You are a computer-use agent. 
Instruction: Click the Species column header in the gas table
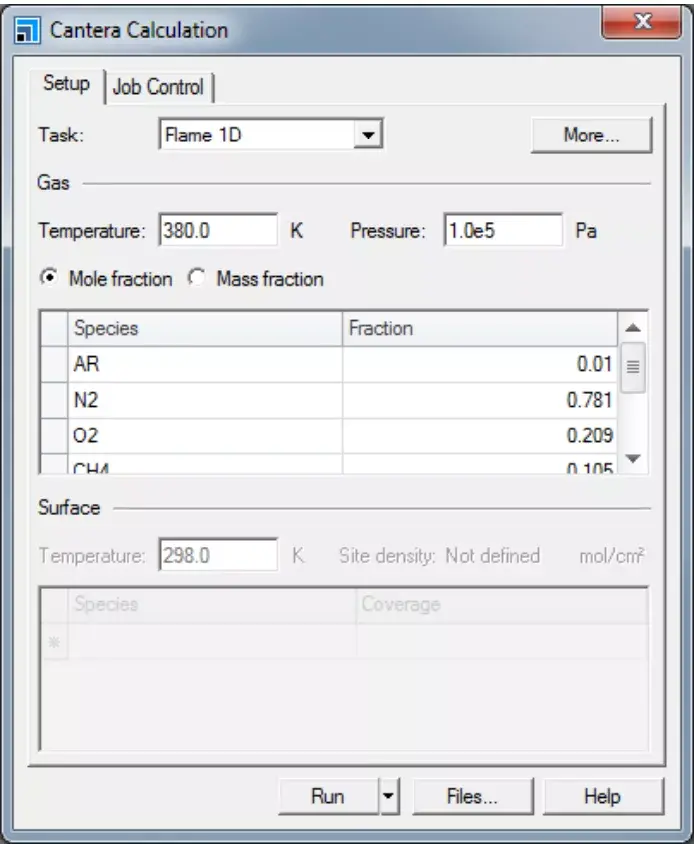point(204,328)
